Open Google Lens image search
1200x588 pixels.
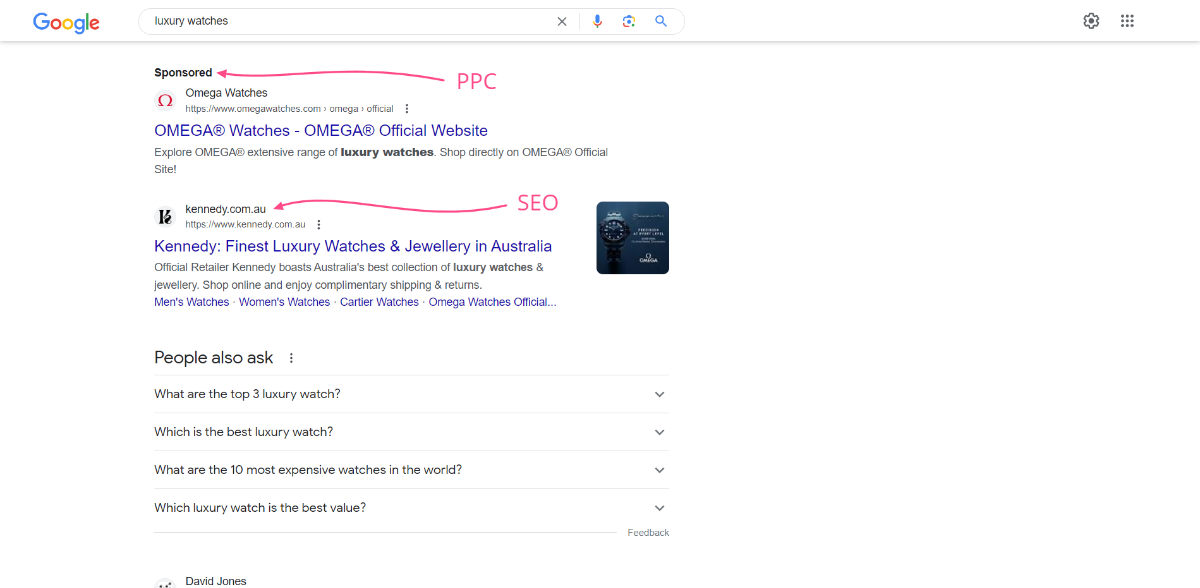[629, 21]
